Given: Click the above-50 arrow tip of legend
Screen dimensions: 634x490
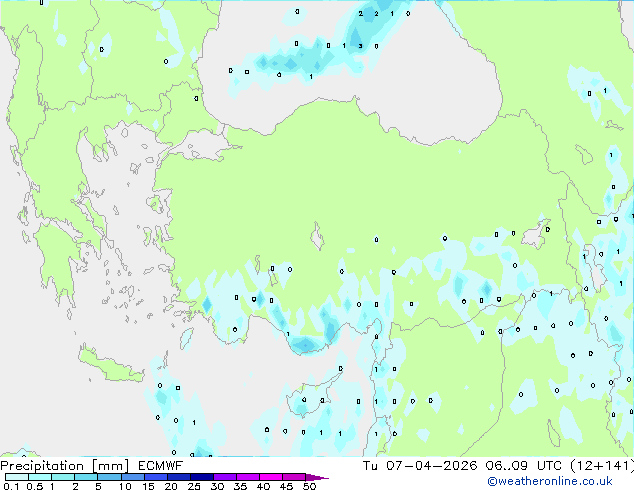Looking at the screenshot, I should click(x=317, y=477).
